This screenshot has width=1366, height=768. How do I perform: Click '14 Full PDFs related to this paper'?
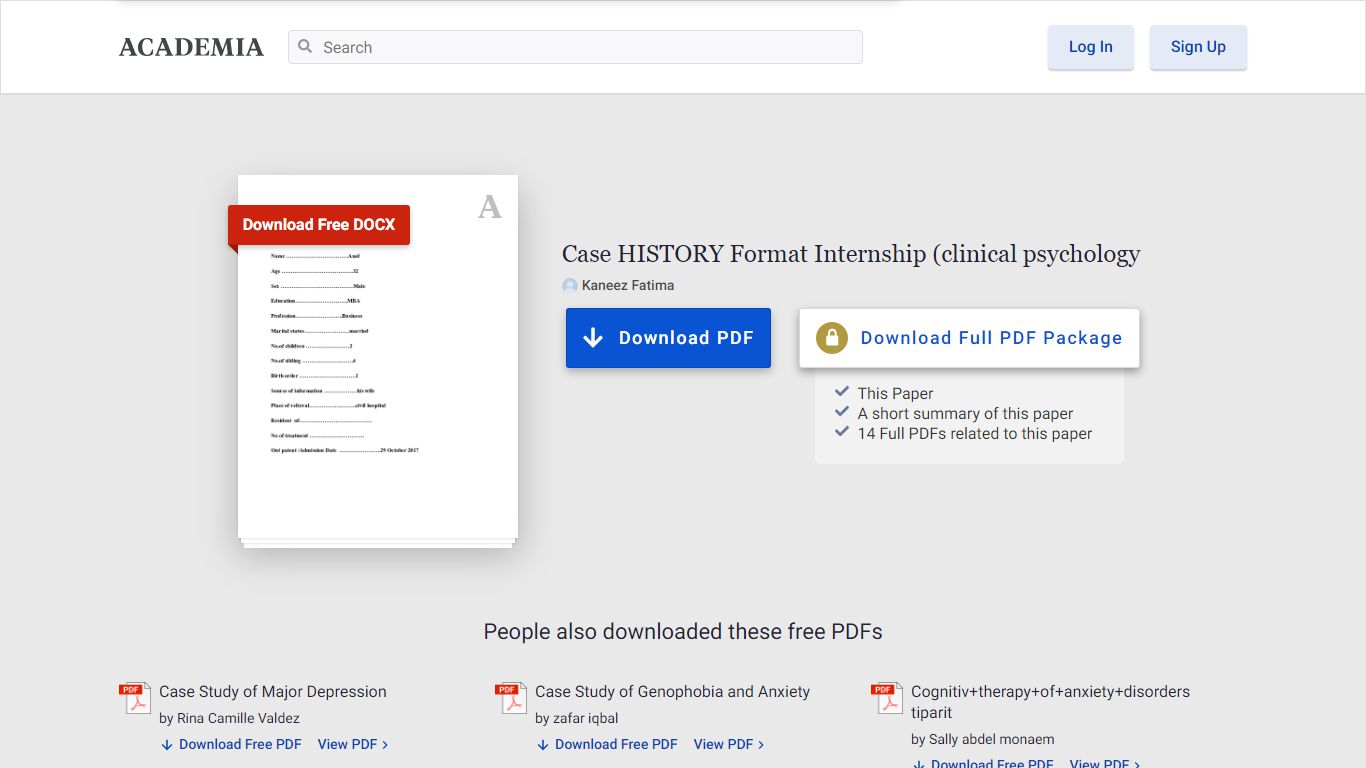coord(975,434)
